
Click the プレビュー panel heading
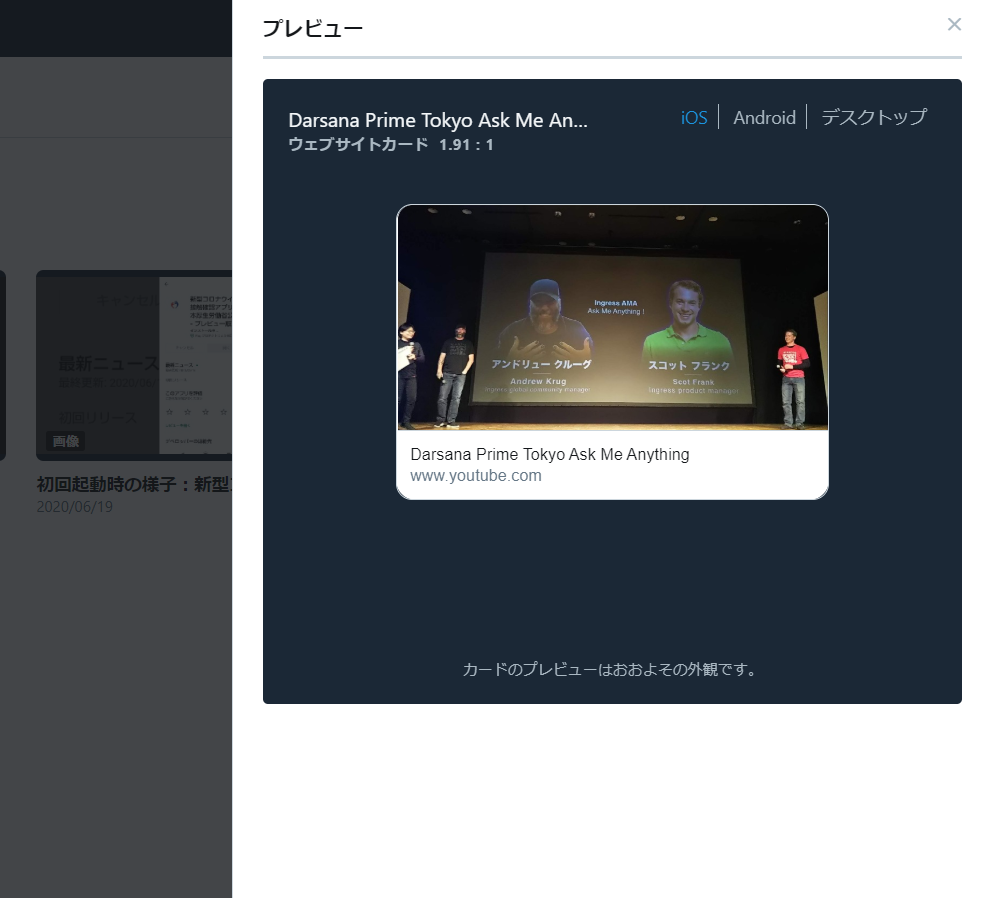click(313, 29)
